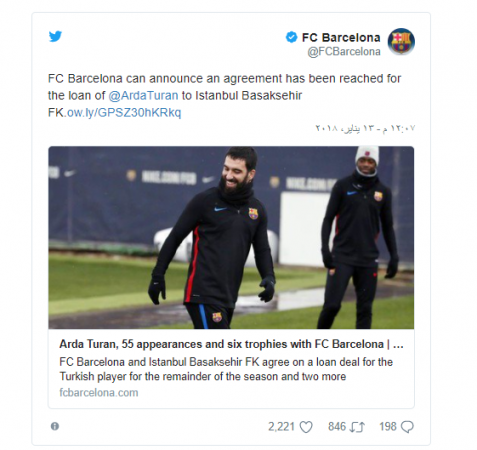Like the tweet with heart icon
The height and width of the screenshot is (450, 477).
tap(306, 427)
